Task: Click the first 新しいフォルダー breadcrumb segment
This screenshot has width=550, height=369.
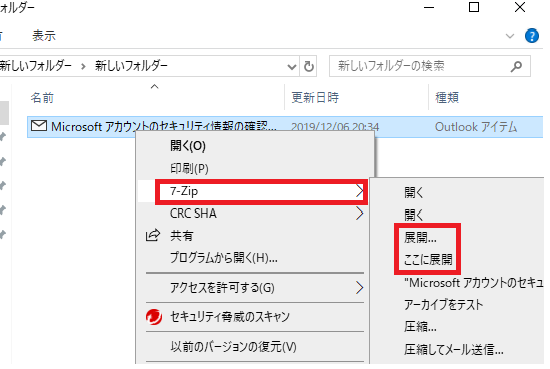Action: [x=36, y=66]
